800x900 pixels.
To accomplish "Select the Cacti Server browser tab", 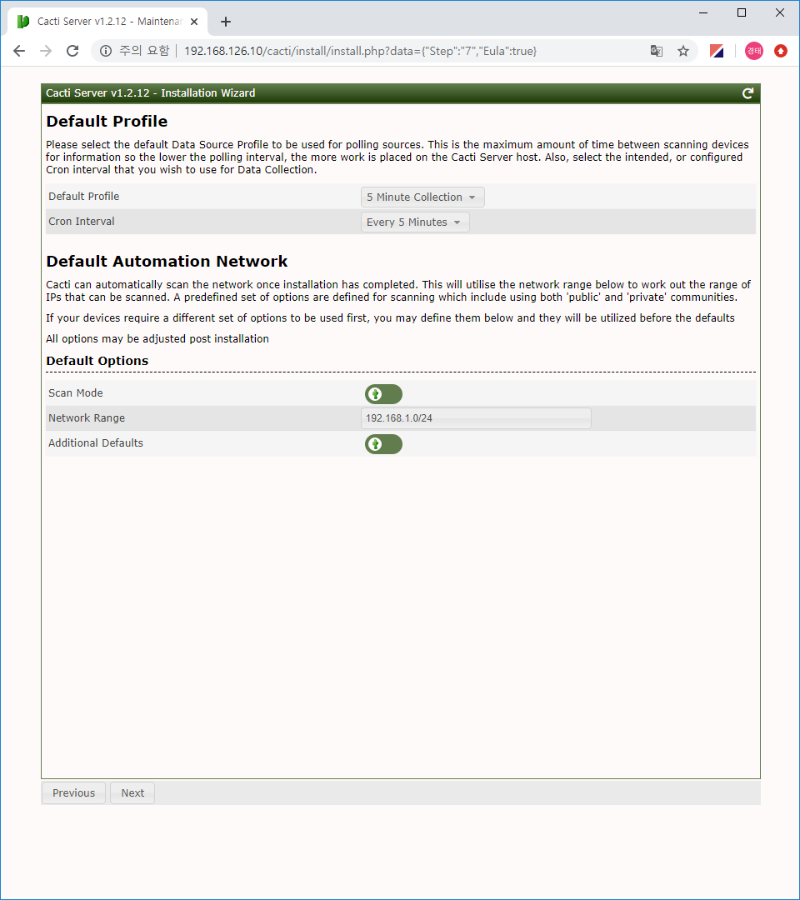I will pyautogui.click(x=100, y=21).
